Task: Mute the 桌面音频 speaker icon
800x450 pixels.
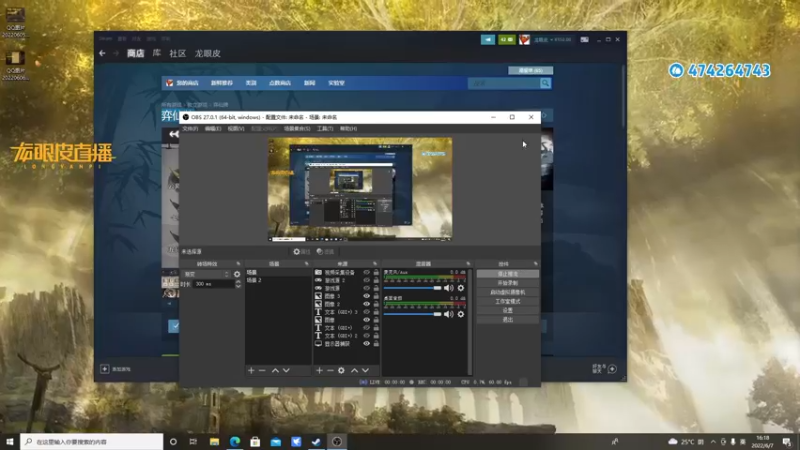Action: click(448, 314)
